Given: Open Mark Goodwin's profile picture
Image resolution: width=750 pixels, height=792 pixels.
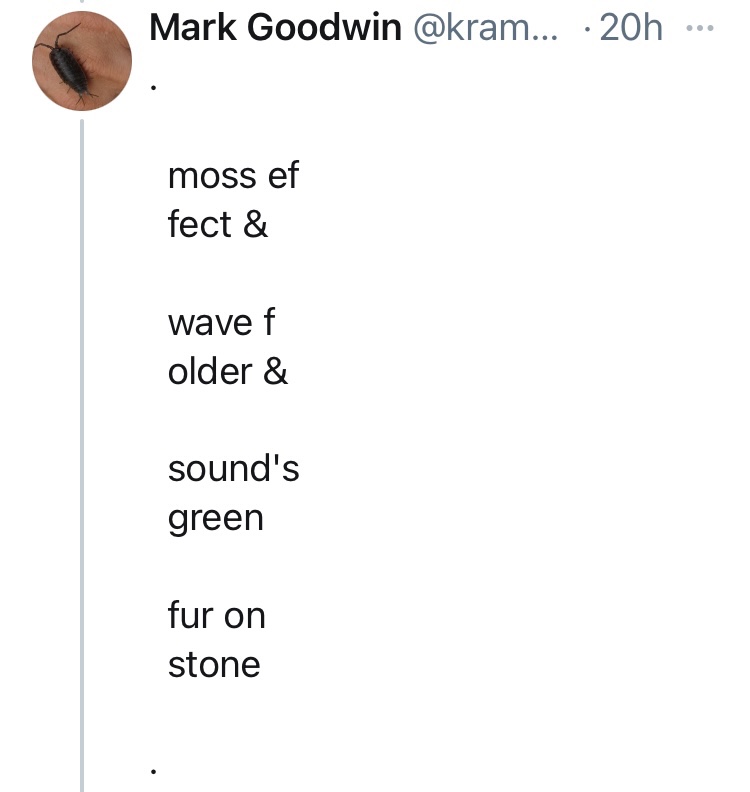Looking at the screenshot, I should [82, 61].
